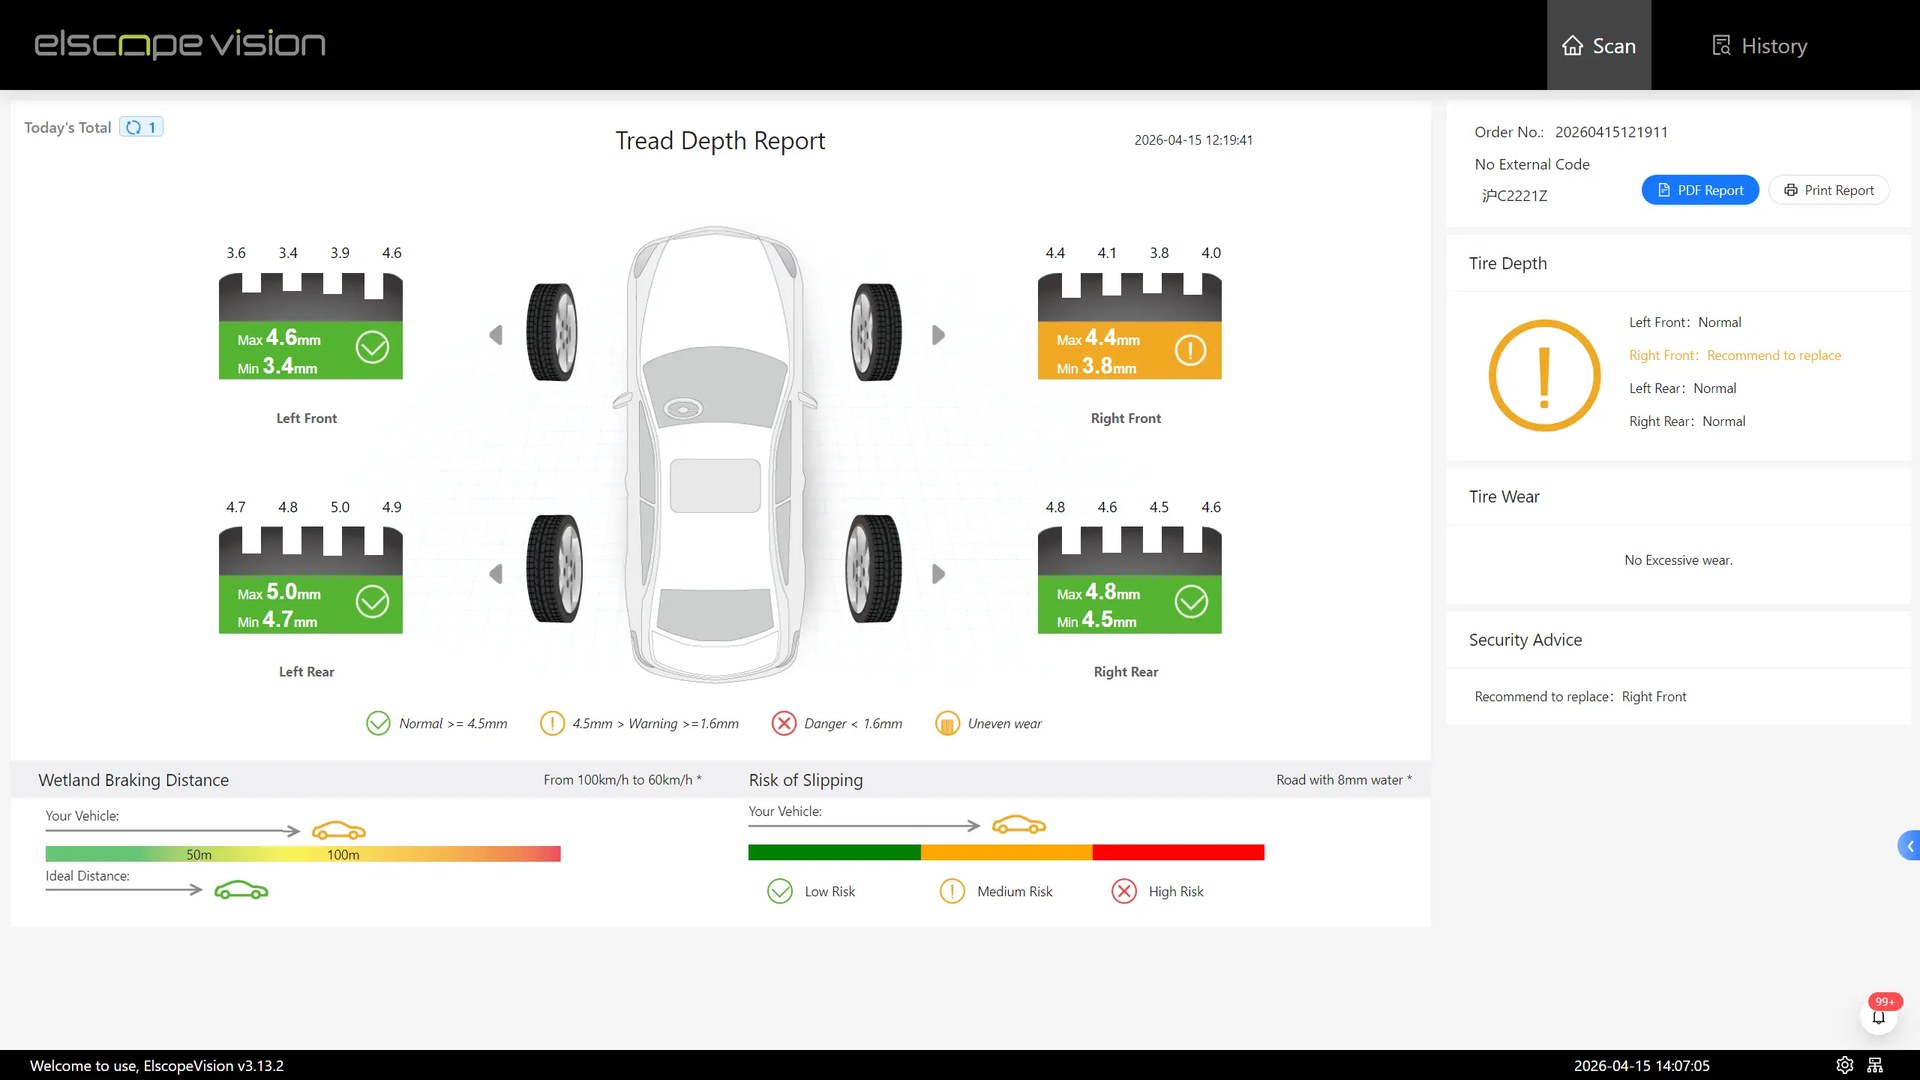Click the large Tire Depth warning icon
1920x1080 pixels.
click(1544, 375)
